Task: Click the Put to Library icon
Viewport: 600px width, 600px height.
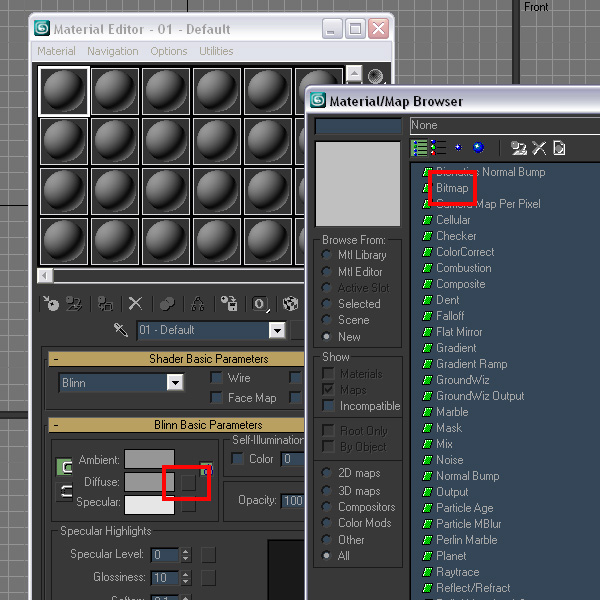Action: tap(229, 304)
